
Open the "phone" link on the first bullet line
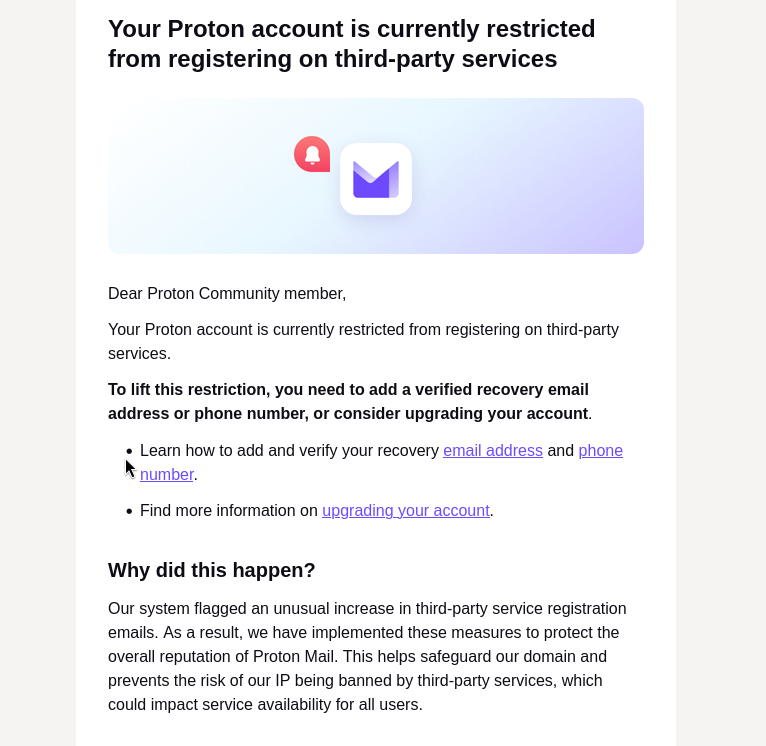pyautogui.click(x=600, y=450)
